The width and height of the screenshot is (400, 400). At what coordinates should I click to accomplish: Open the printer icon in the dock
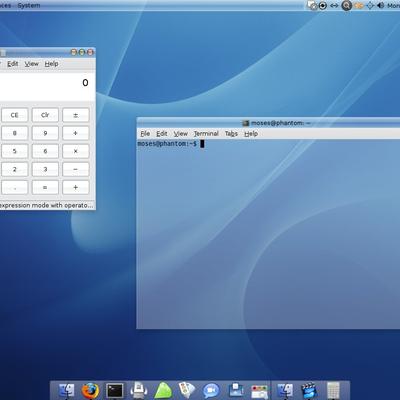[139, 390]
